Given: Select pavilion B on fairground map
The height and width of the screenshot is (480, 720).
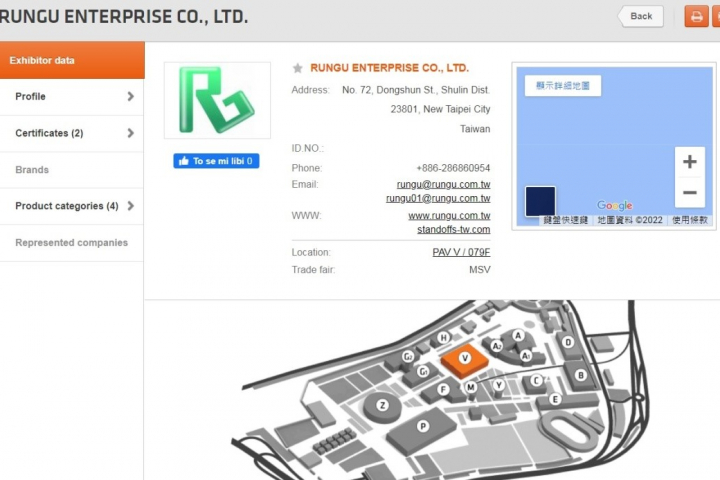Looking at the screenshot, I should [580, 375].
